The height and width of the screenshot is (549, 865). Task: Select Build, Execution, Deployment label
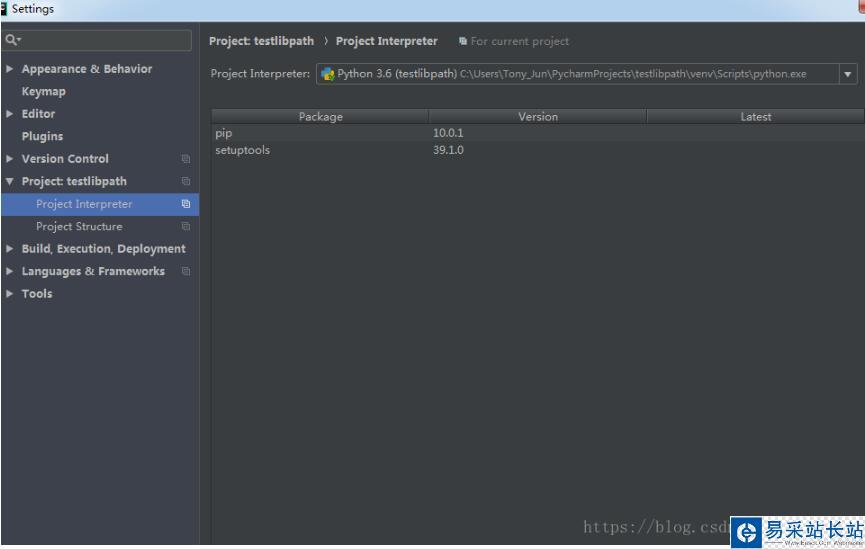[104, 249]
